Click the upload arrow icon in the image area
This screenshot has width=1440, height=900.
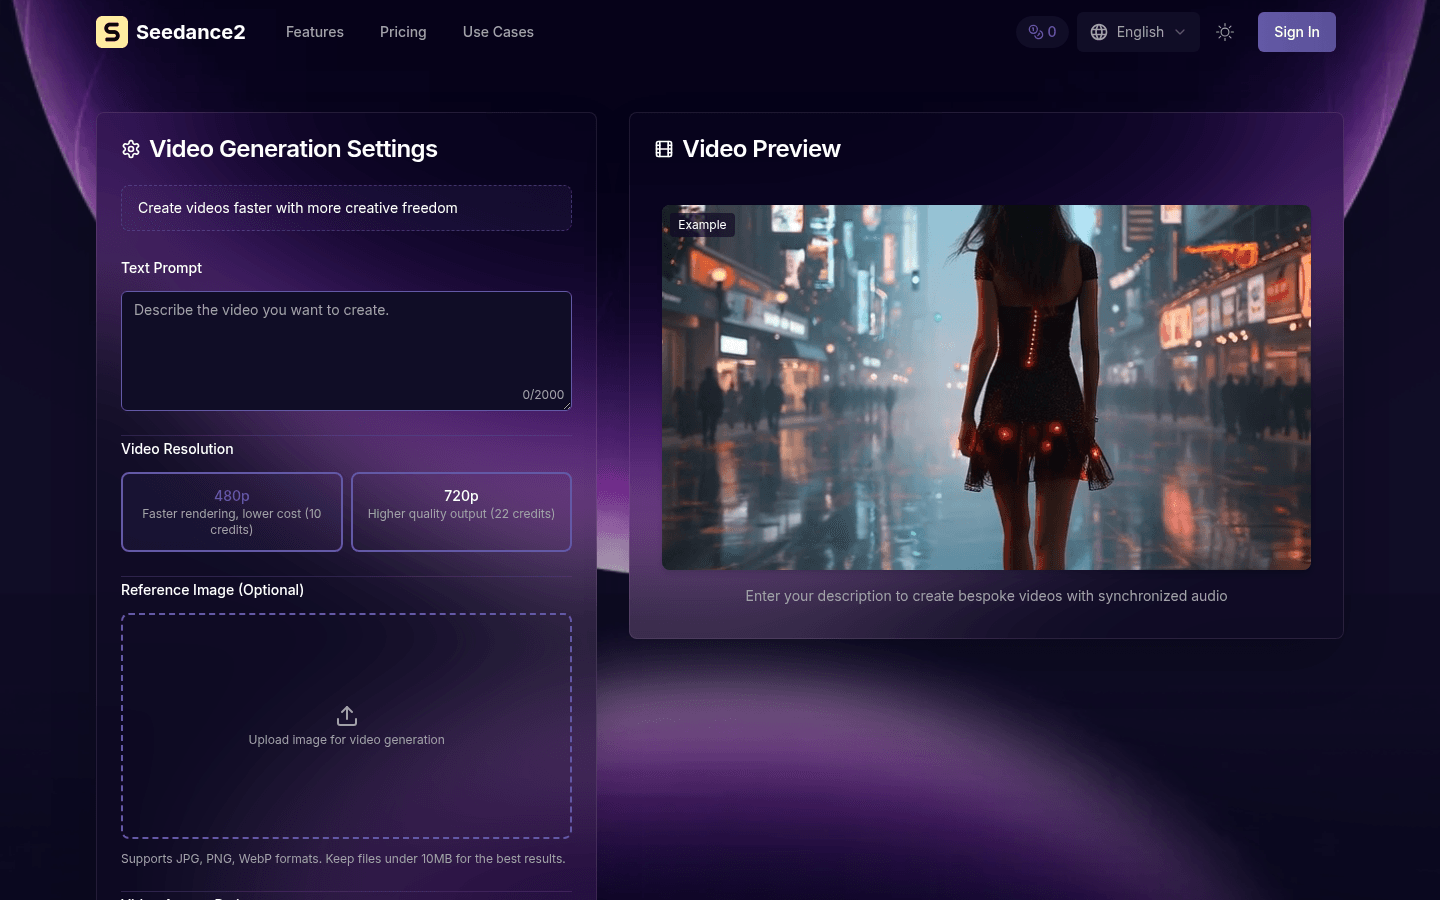346,715
